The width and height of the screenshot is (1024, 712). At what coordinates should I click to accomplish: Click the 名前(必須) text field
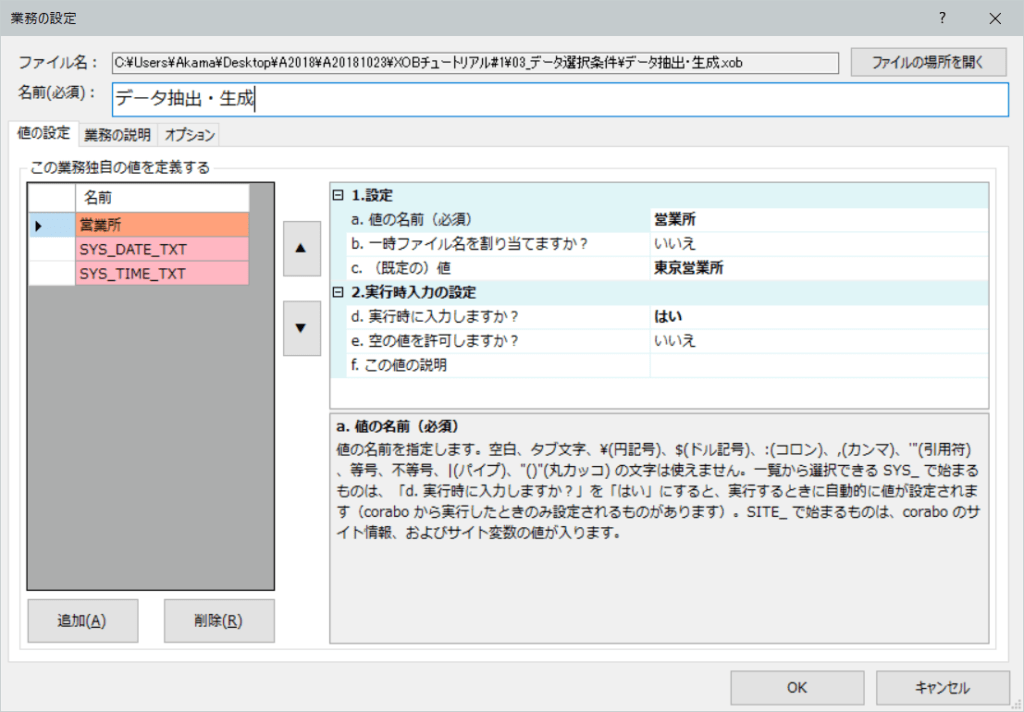click(x=560, y=99)
